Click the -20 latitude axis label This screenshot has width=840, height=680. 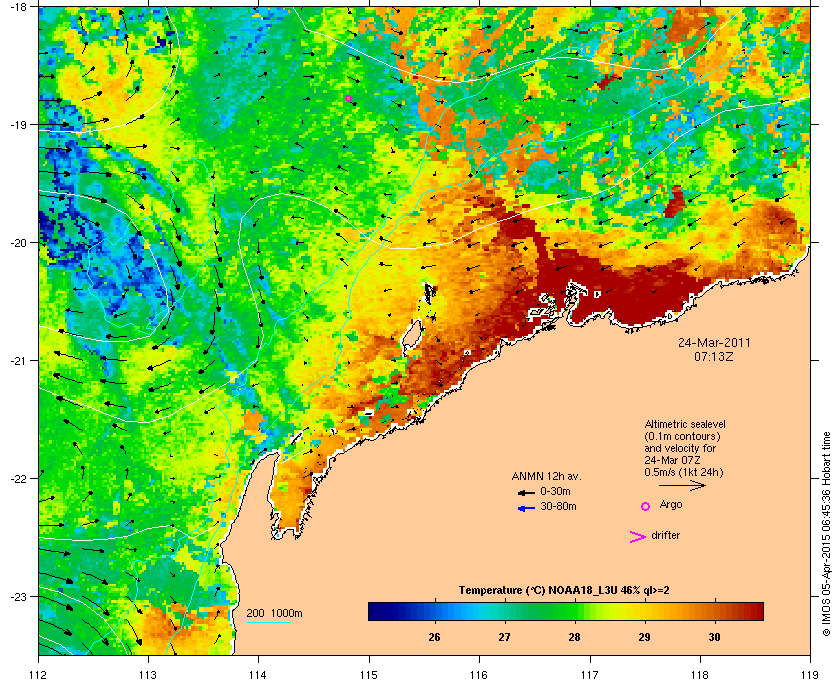[x=19, y=243]
